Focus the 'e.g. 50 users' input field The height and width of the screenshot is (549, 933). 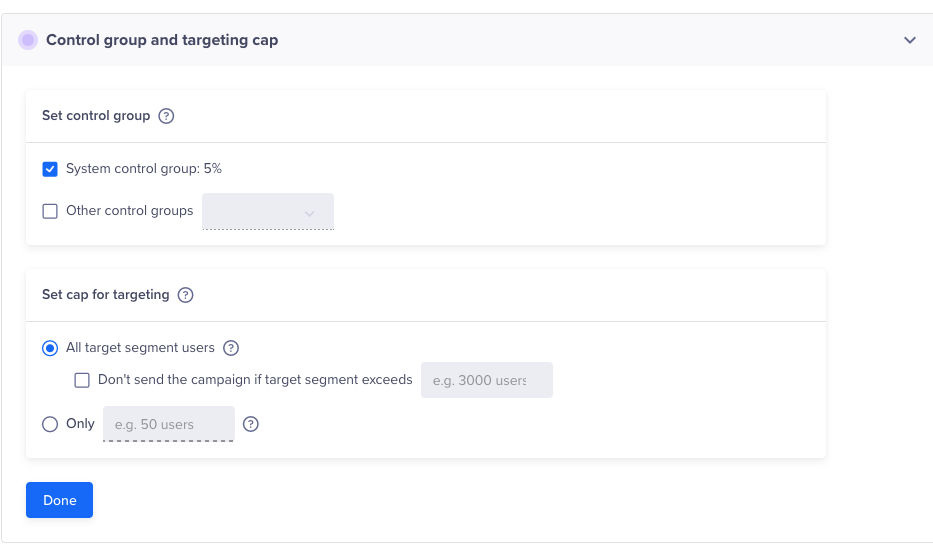click(168, 424)
